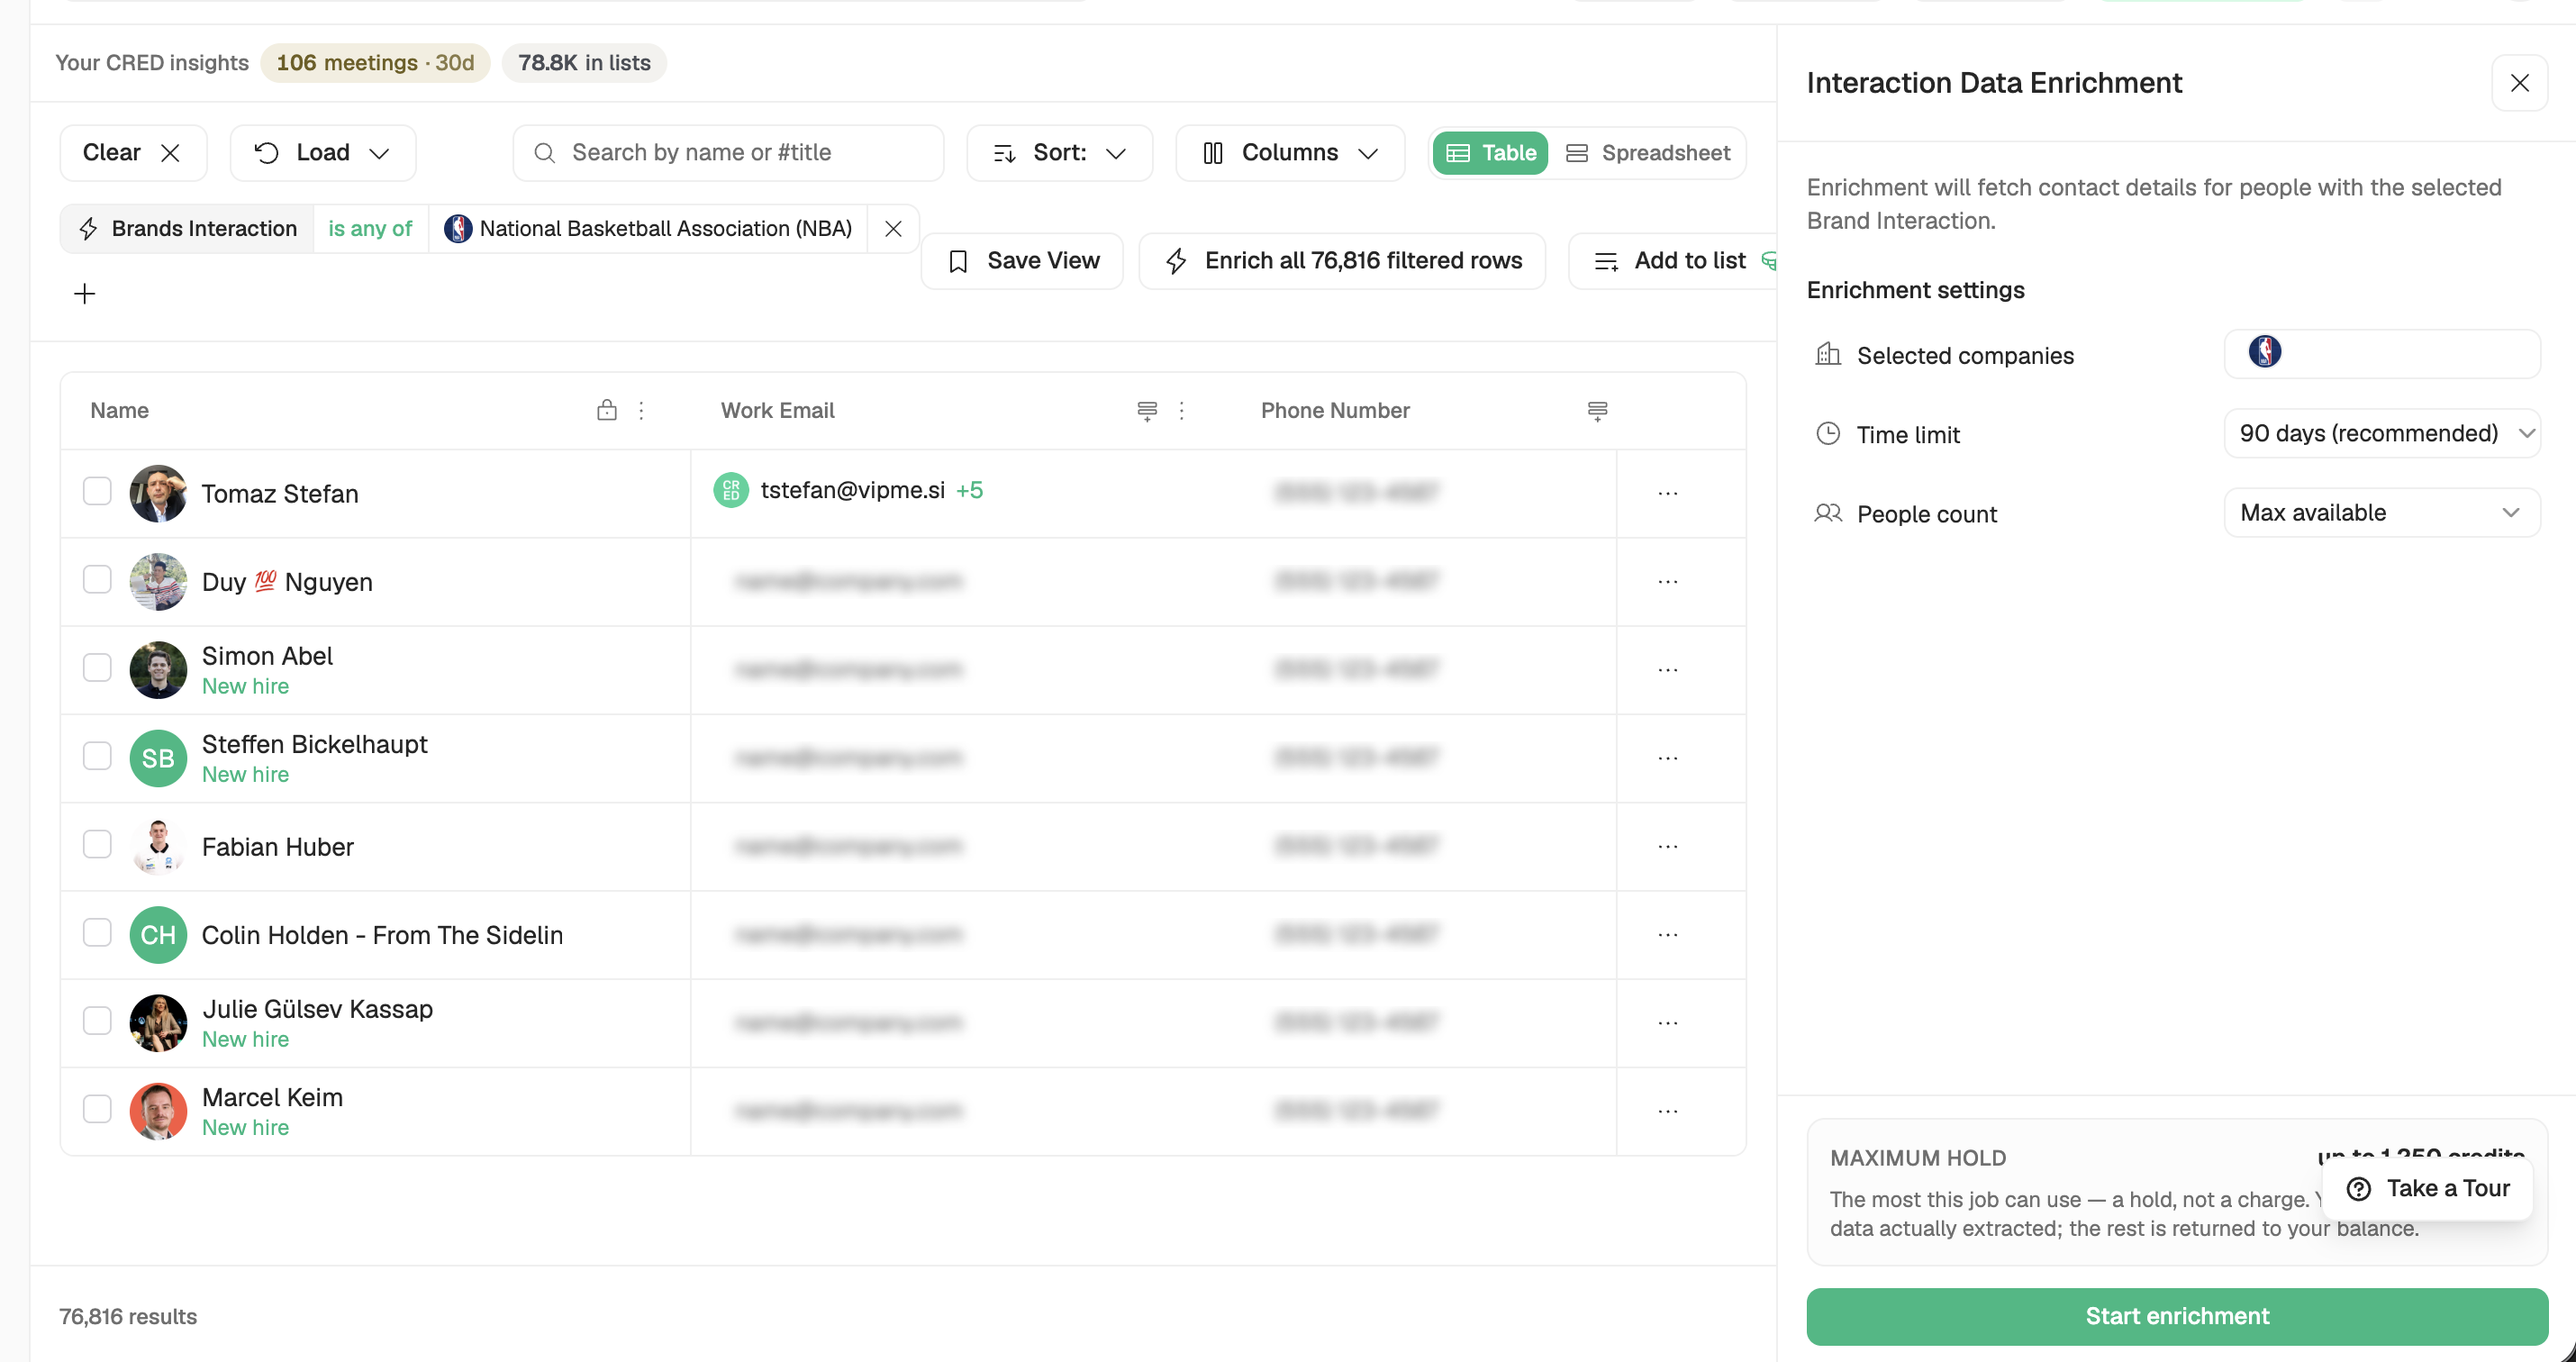Select Duy Nguyen row checkbox
Screen dimensions: 2576x1362
coord(97,579)
